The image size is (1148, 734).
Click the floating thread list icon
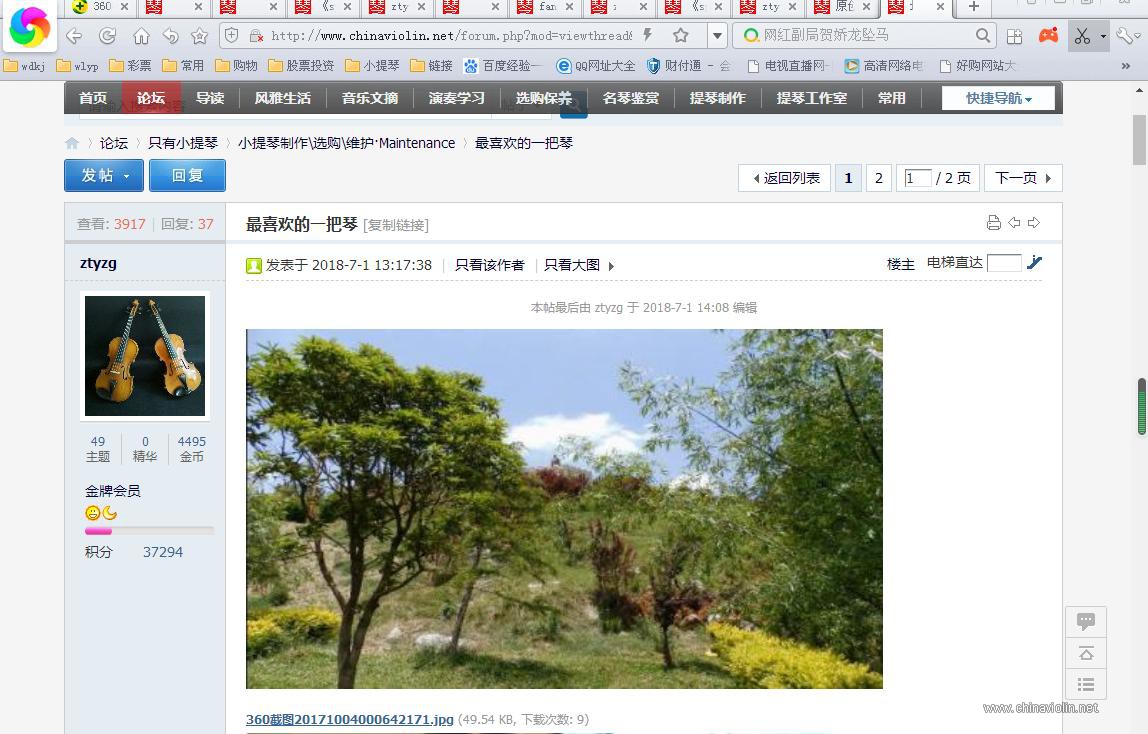1086,685
